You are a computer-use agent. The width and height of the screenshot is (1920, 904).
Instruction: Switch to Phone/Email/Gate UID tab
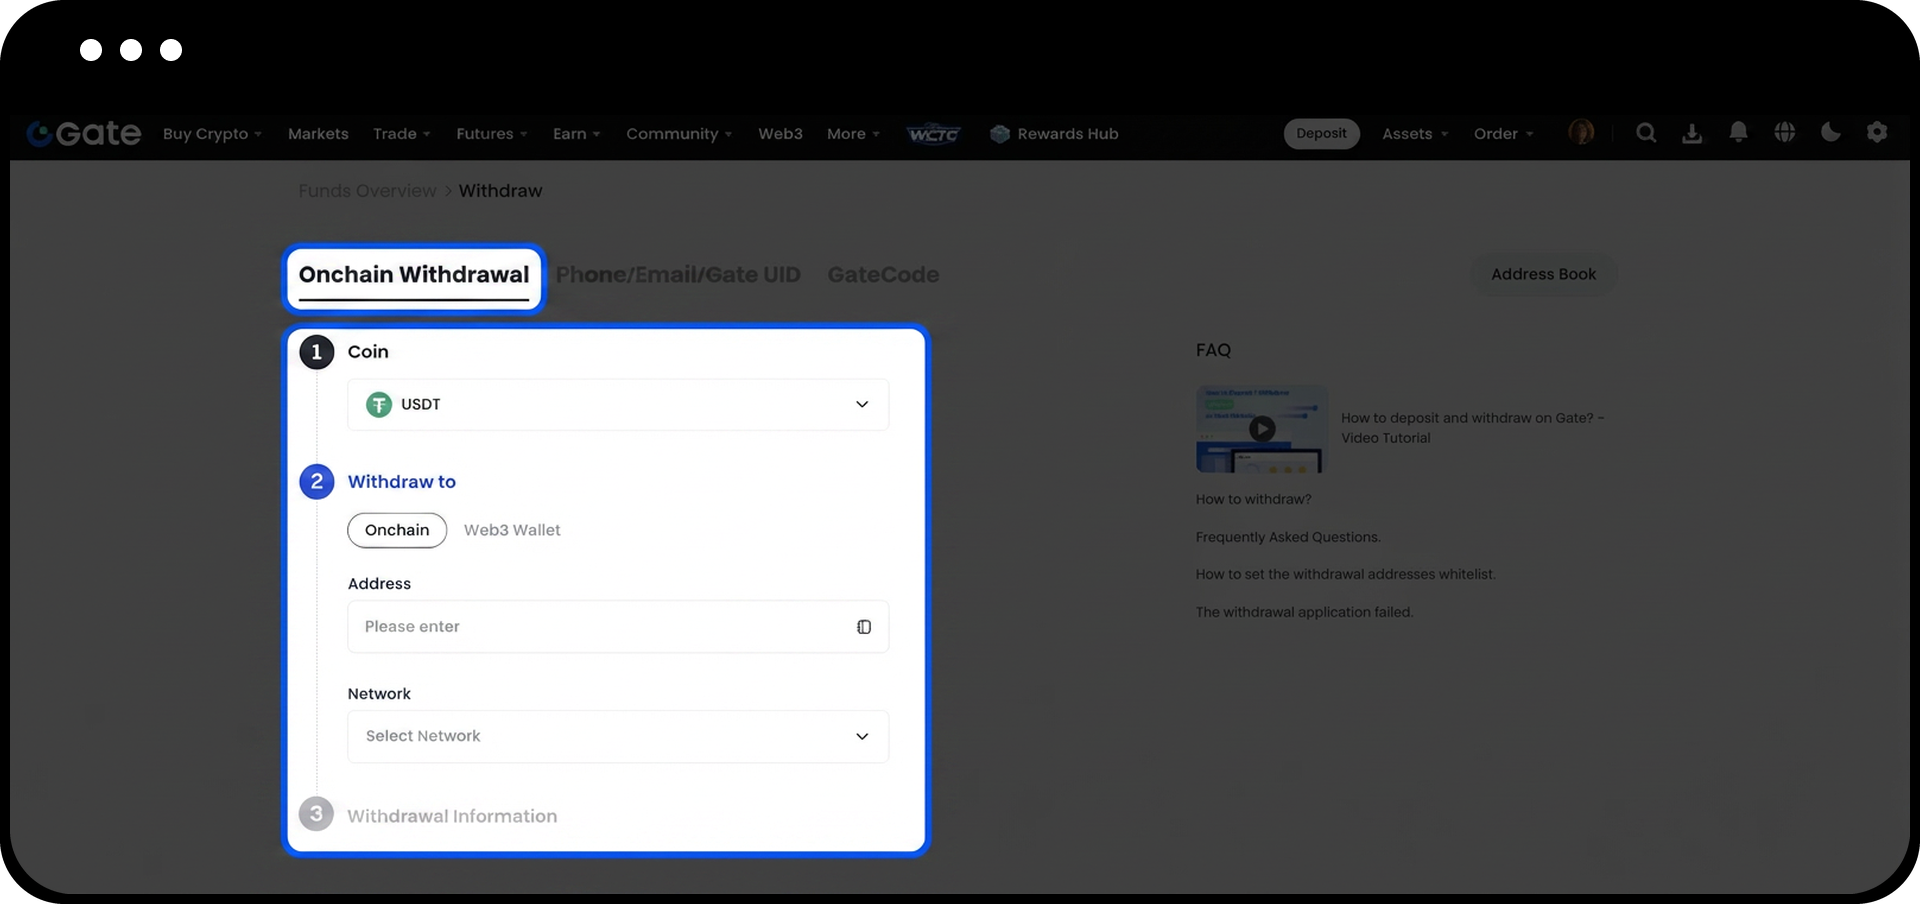click(x=678, y=275)
